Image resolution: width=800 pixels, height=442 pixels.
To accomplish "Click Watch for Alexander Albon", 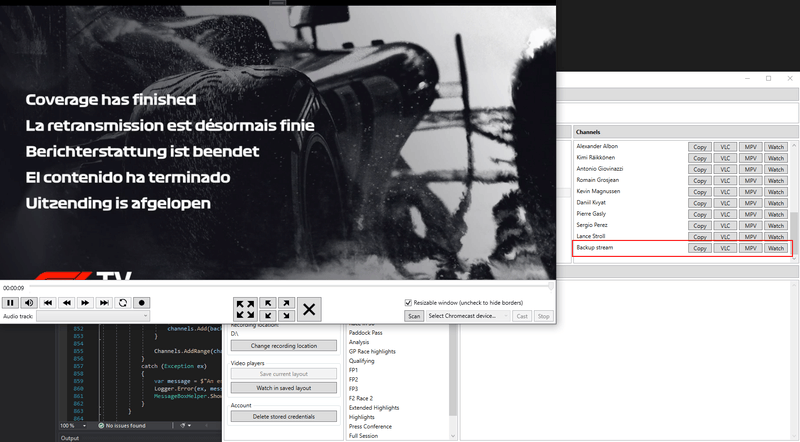I will tap(776, 147).
